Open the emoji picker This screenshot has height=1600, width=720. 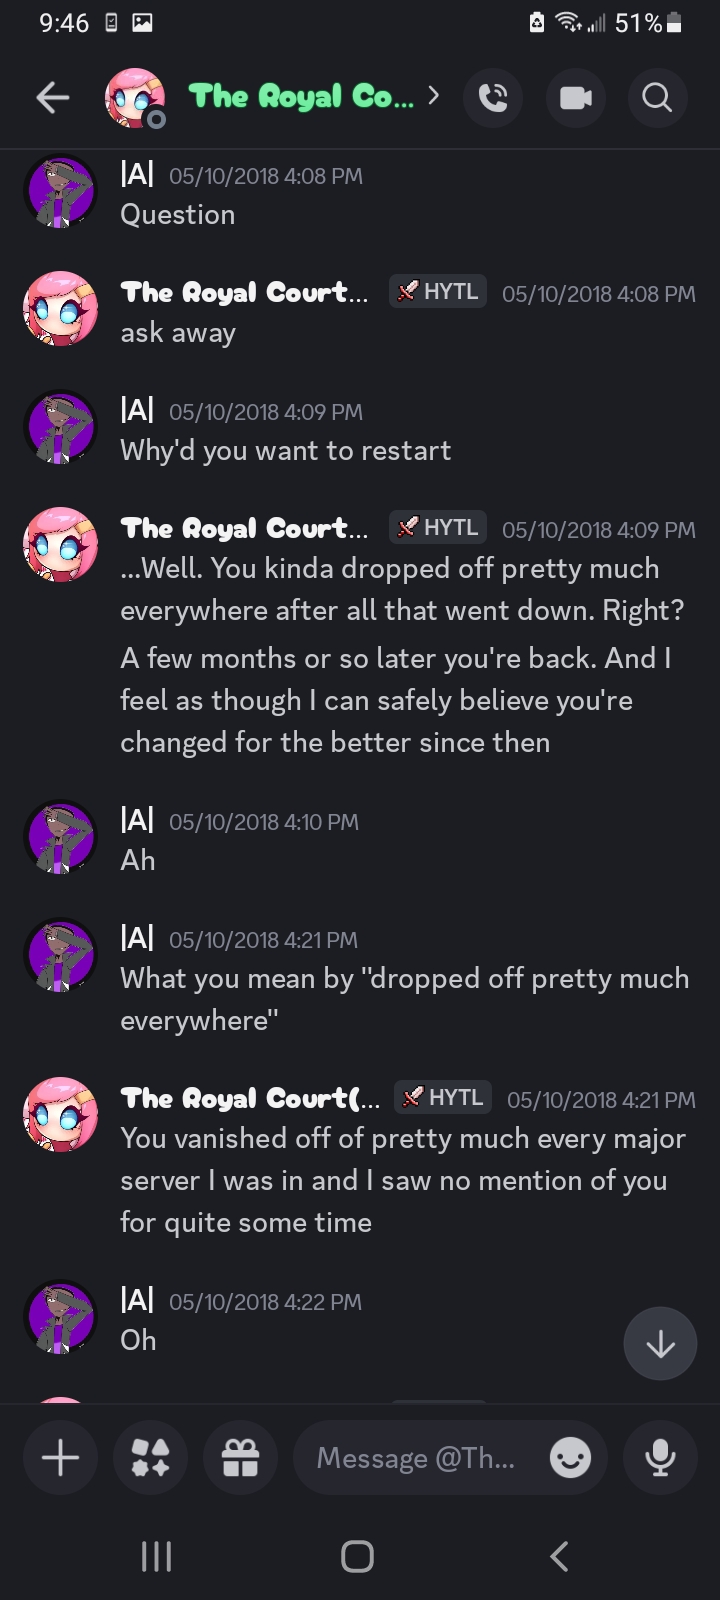click(x=570, y=1458)
